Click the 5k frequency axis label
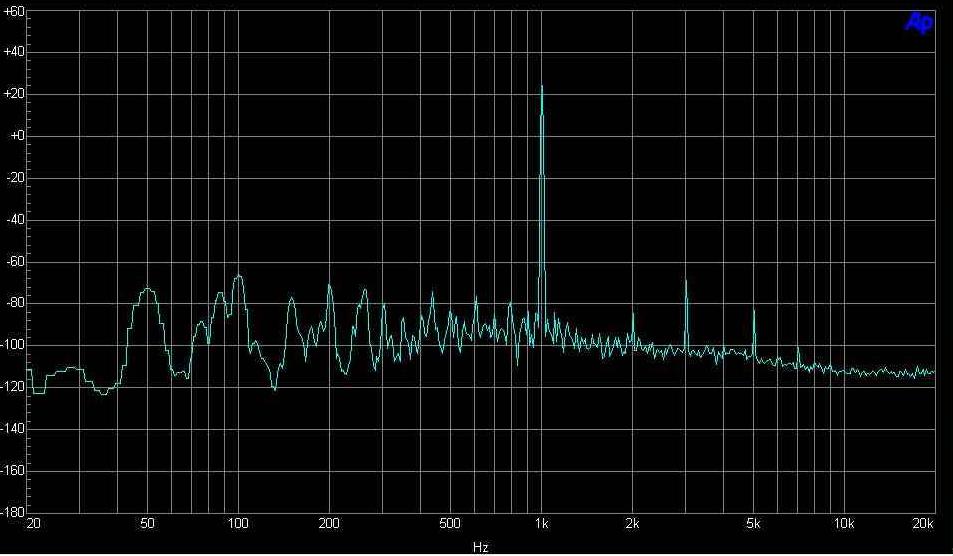The image size is (953, 556). click(x=754, y=524)
